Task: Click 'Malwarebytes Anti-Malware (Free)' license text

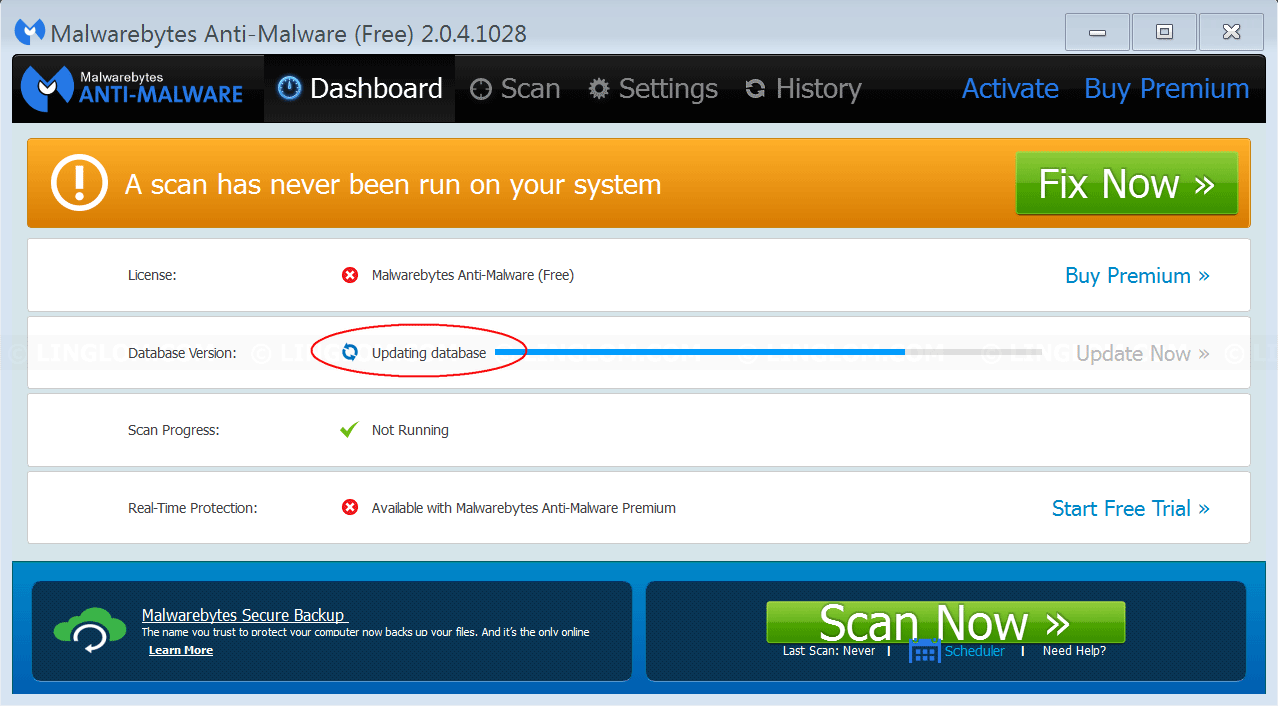Action: pyautogui.click(x=473, y=275)
